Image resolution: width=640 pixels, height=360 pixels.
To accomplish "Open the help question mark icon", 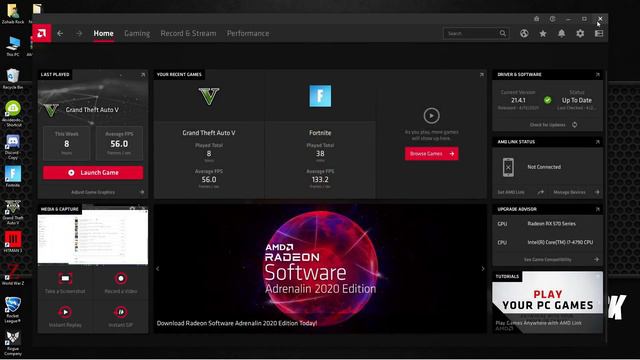I will [552, 19].
